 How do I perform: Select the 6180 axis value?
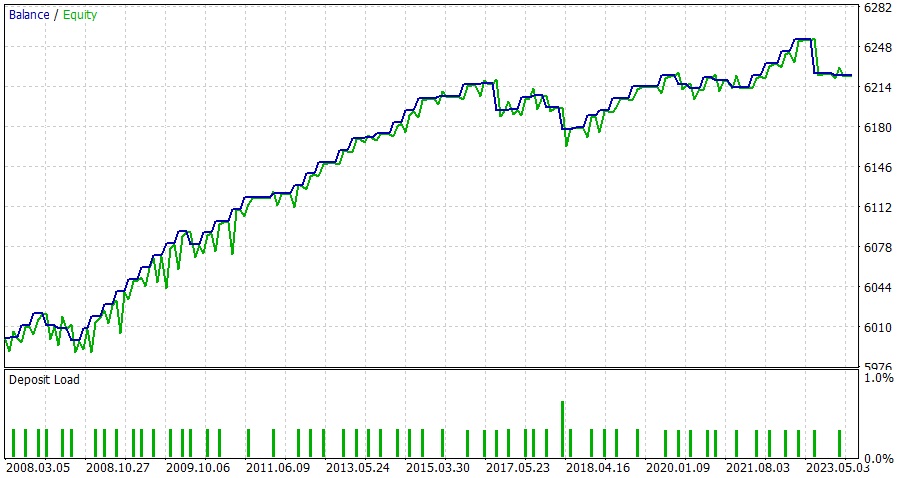[877, 128]
